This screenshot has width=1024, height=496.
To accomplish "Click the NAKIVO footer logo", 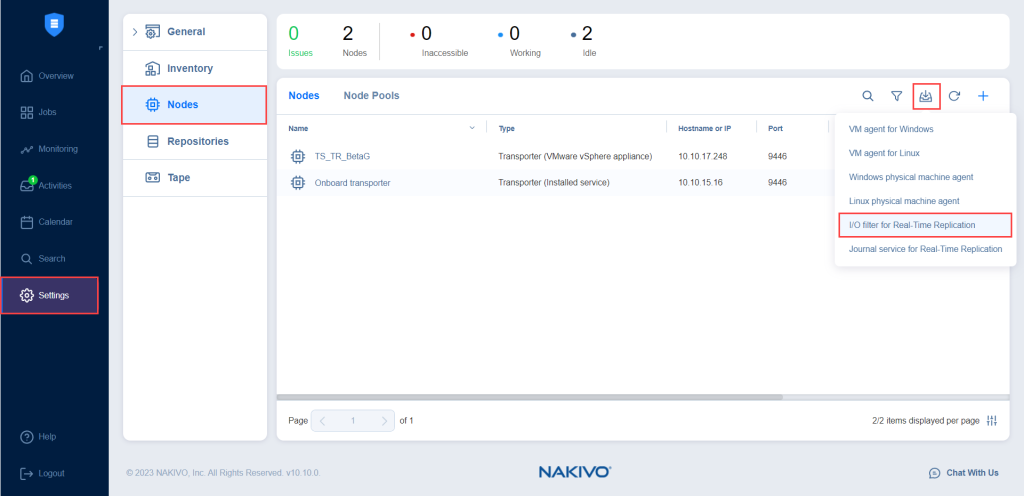I will (x=575, y=472).
